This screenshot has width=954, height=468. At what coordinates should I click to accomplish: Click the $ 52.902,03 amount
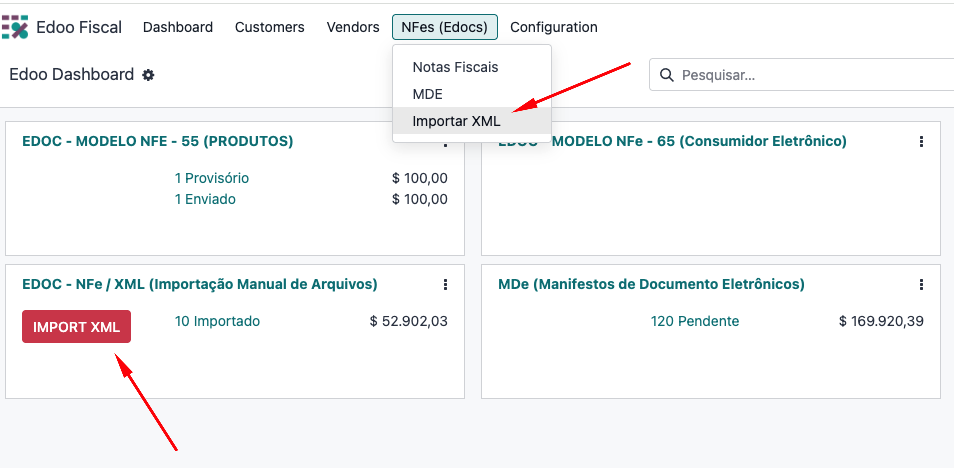pos(409,321)
